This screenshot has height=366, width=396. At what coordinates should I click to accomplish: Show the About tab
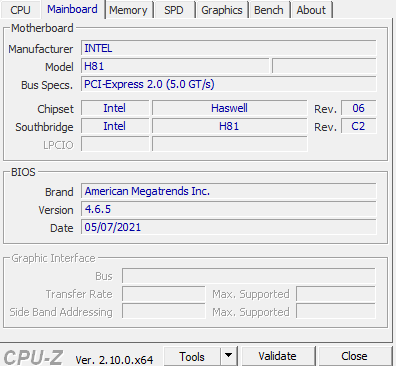pos(311,10)
